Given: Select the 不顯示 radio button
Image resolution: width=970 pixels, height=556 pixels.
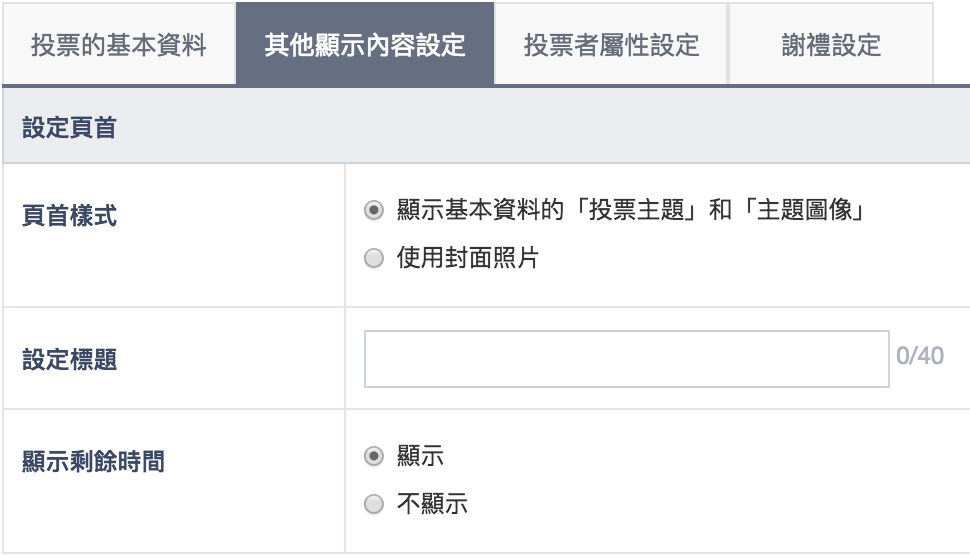Looking at the screenshot, I should tap(374, 505).
